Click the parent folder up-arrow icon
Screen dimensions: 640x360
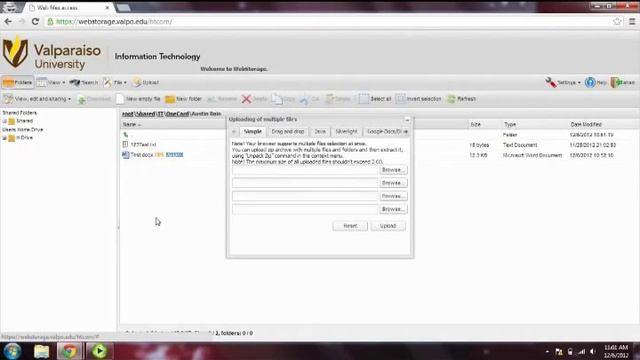[x=126, y=135]
